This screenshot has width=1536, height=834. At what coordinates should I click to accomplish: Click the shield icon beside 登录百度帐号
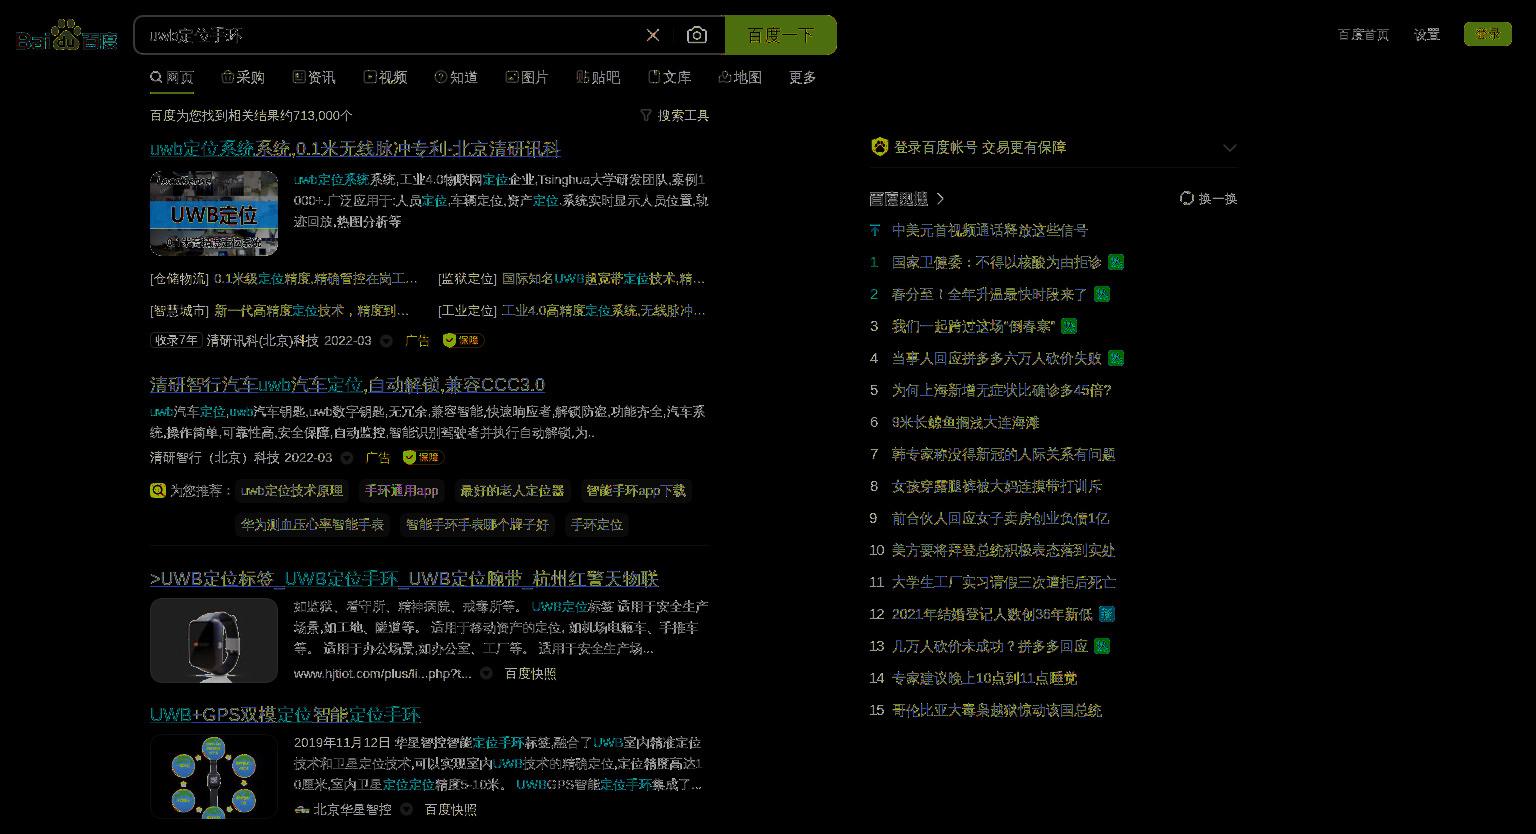(879, 147)
